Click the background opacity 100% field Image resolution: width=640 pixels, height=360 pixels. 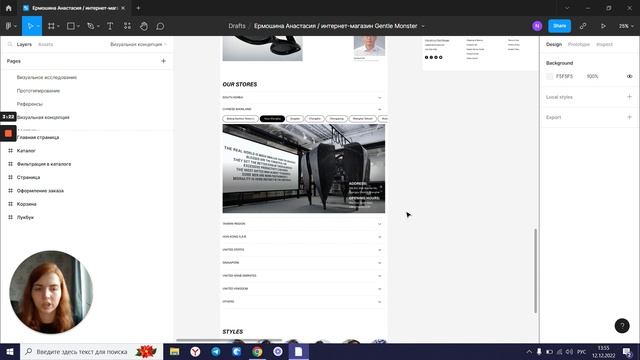point(592,76)
